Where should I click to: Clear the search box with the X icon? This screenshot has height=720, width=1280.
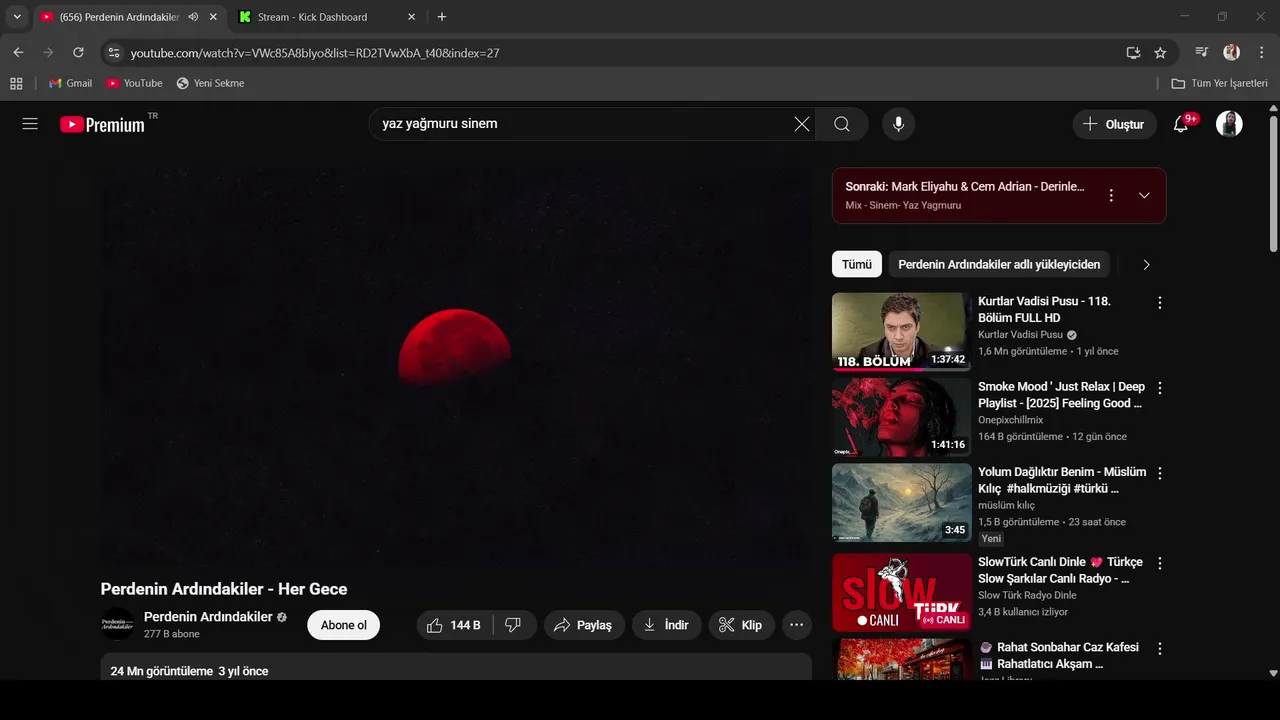click(x=802, y=124)
